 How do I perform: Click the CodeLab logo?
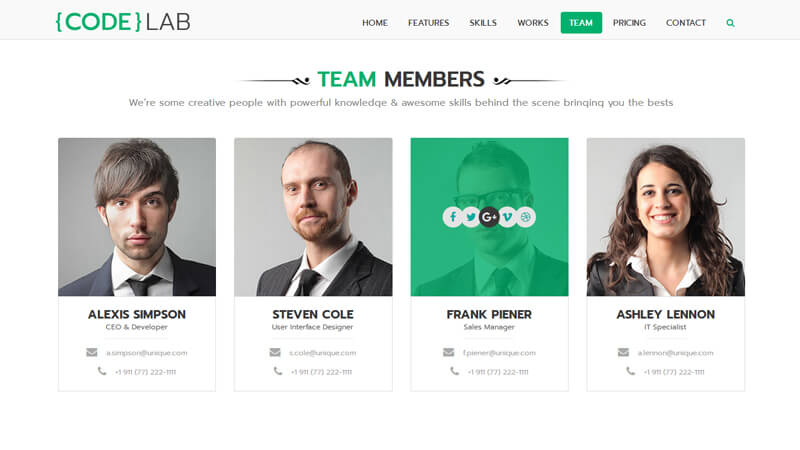click(x=123, y=22)
